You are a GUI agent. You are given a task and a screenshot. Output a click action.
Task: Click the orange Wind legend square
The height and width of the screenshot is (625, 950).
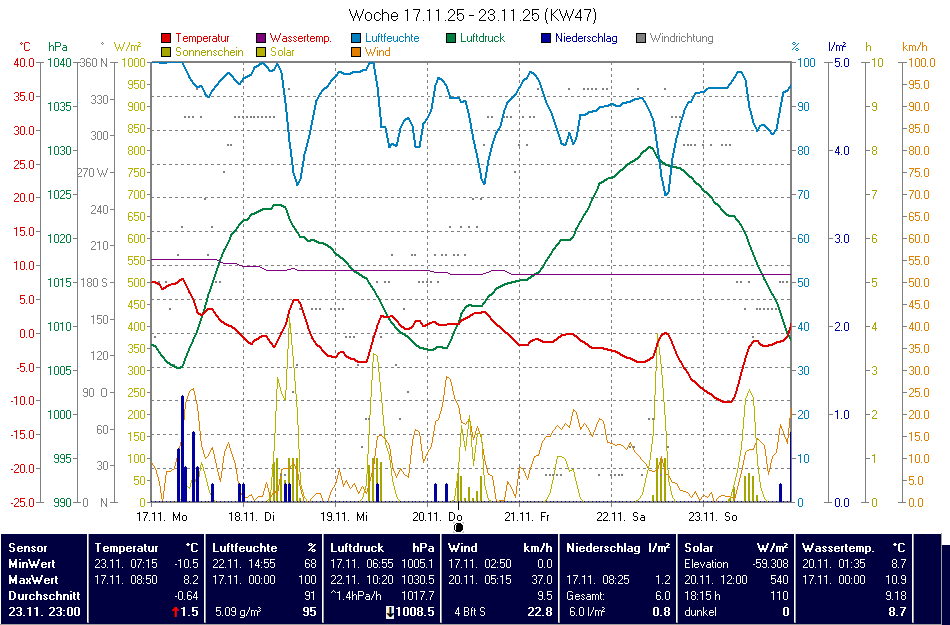click(x=357, y=51)
